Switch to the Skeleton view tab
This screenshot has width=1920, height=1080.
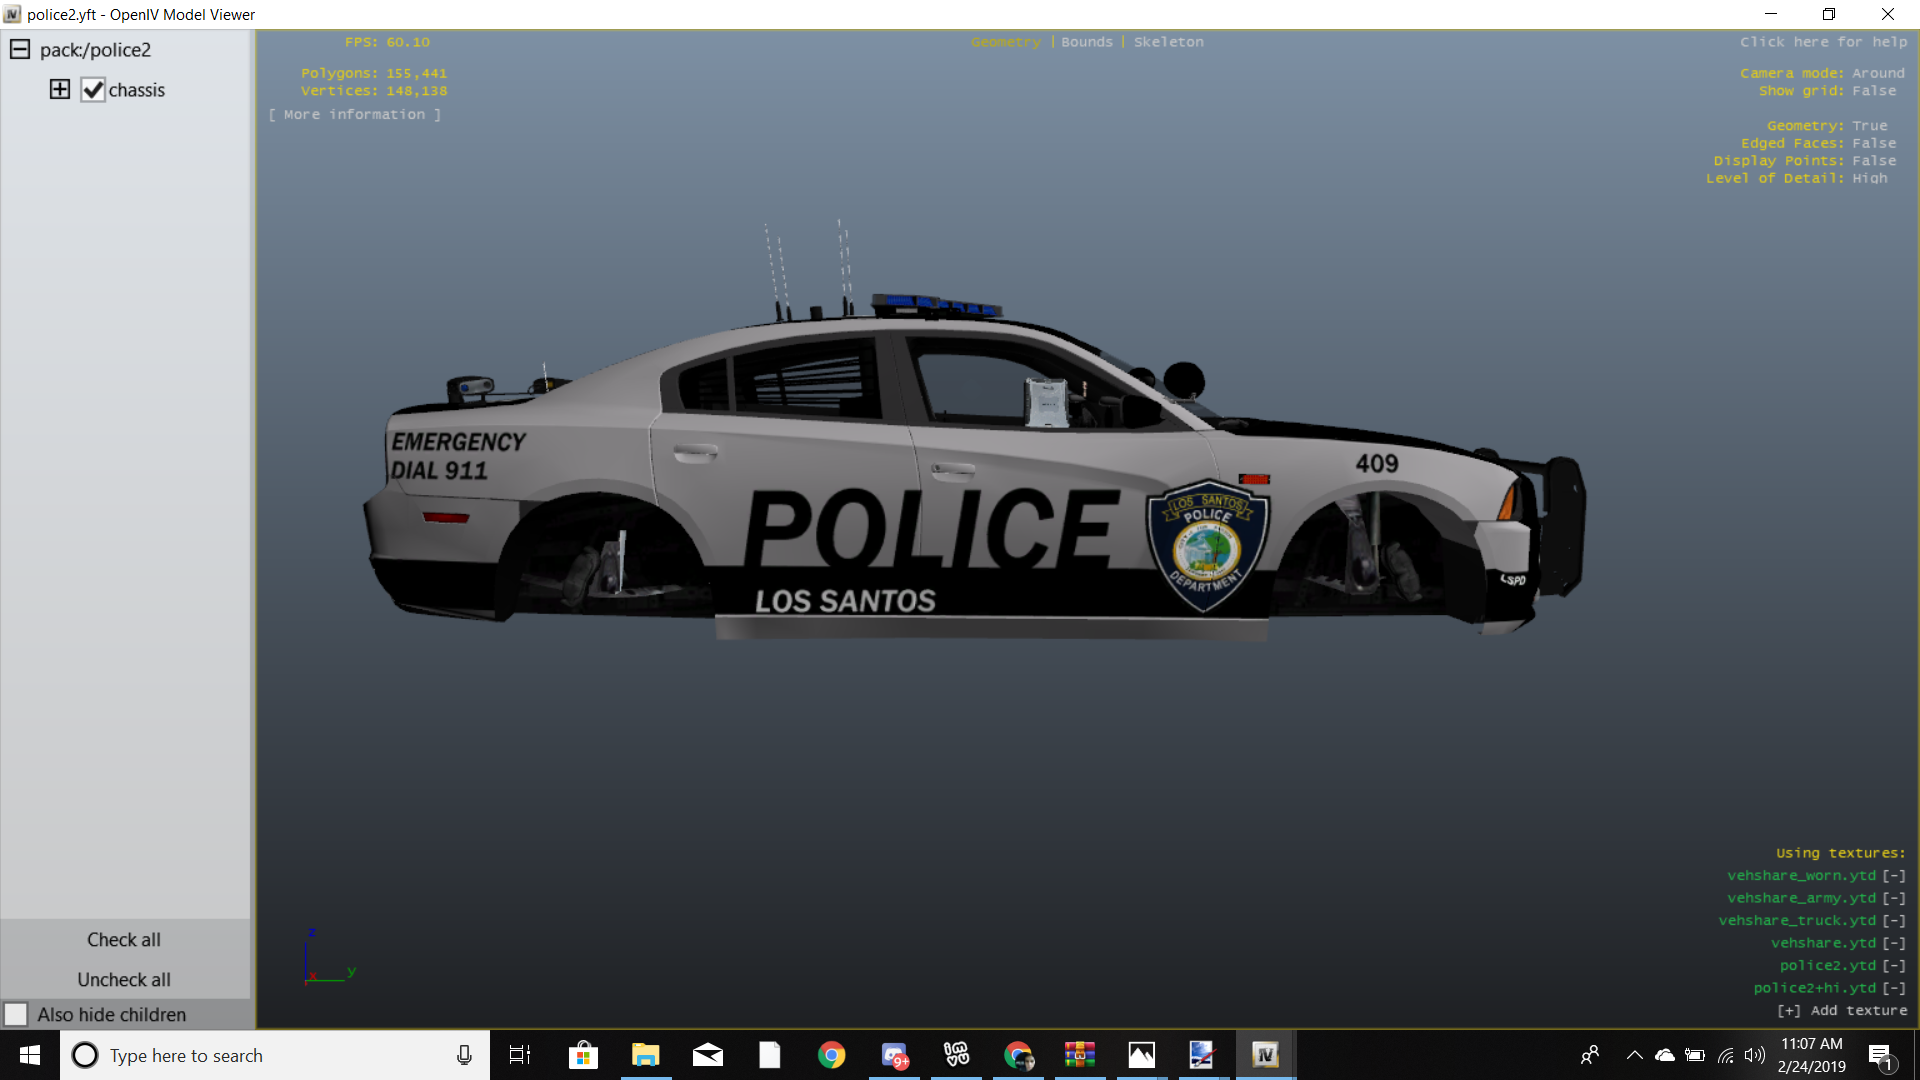(x=1168, y=42)
